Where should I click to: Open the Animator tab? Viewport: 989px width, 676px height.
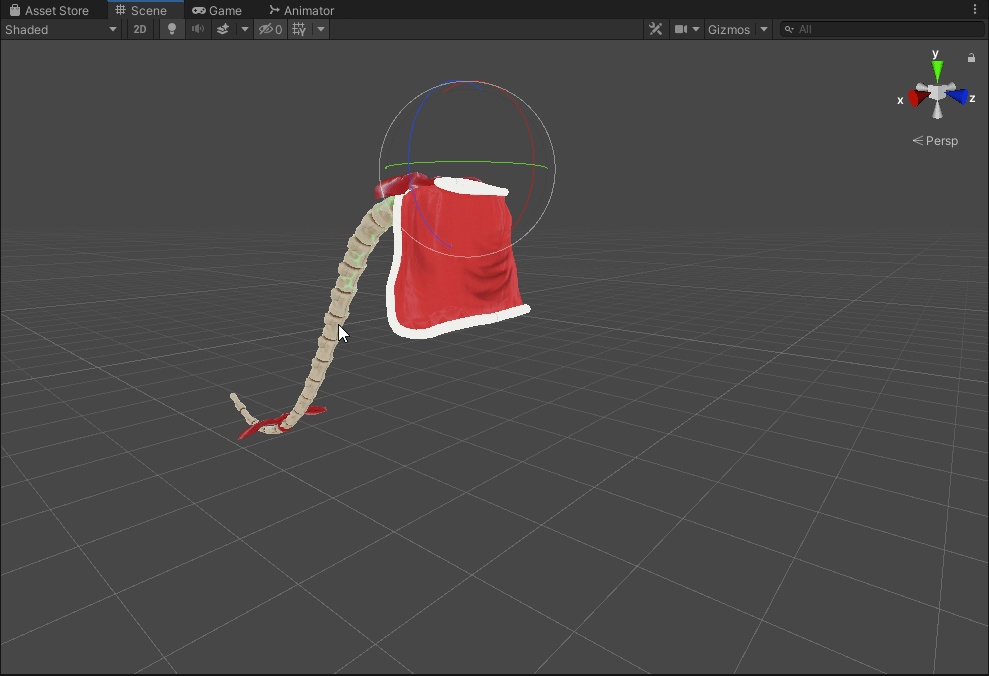[301, 10]
